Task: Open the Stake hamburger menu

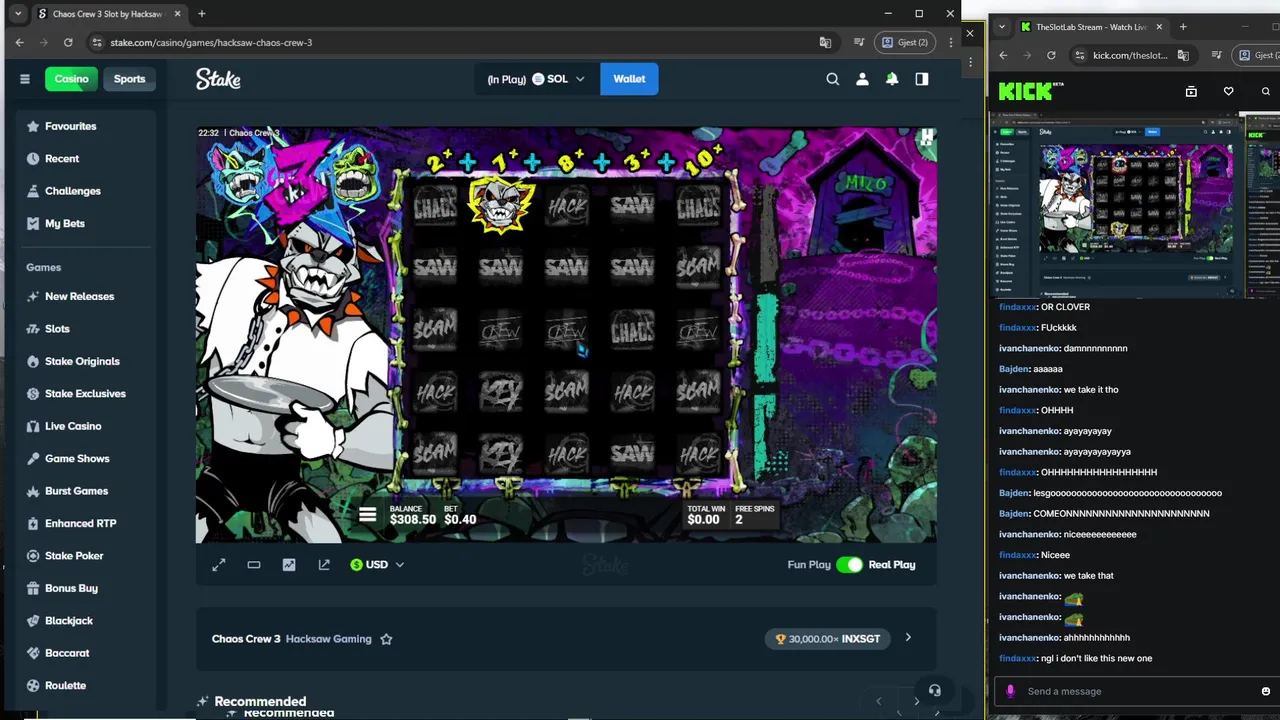Action: click(25, 79)
